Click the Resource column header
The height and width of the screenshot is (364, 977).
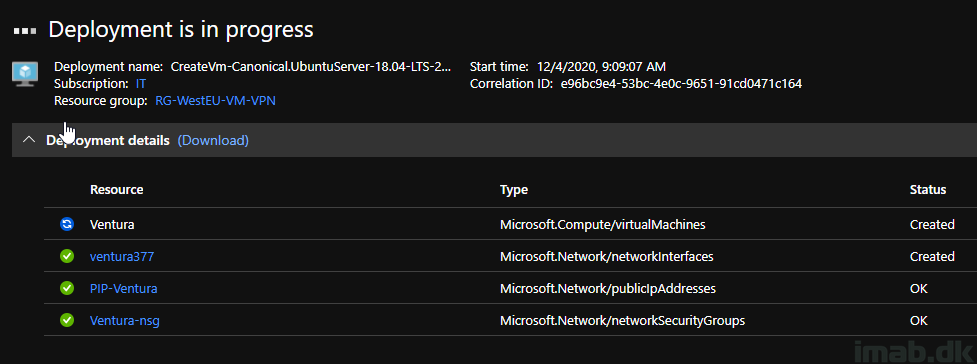tap(117, 189)
